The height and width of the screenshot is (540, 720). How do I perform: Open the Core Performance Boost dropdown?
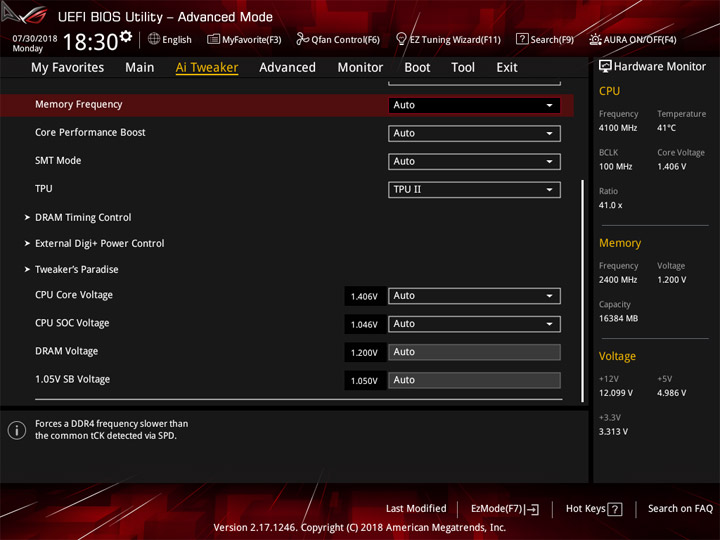coord(474,133)
